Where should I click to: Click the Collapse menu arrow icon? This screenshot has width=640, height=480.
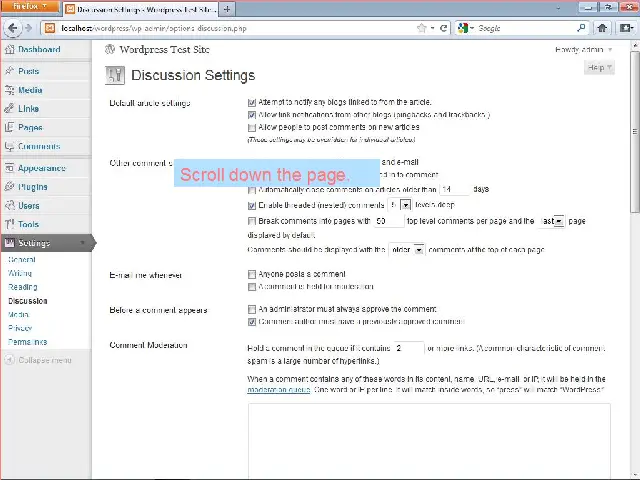pos(9,360)
